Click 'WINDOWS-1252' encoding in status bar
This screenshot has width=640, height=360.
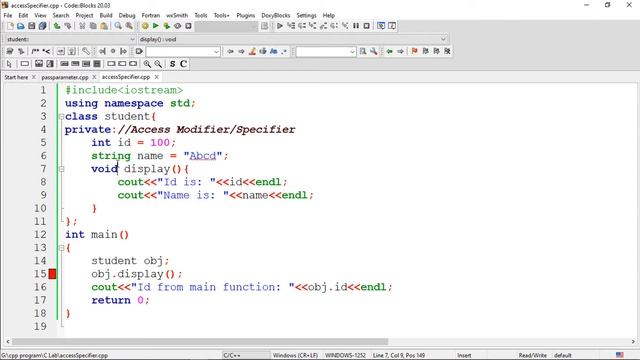345,355
